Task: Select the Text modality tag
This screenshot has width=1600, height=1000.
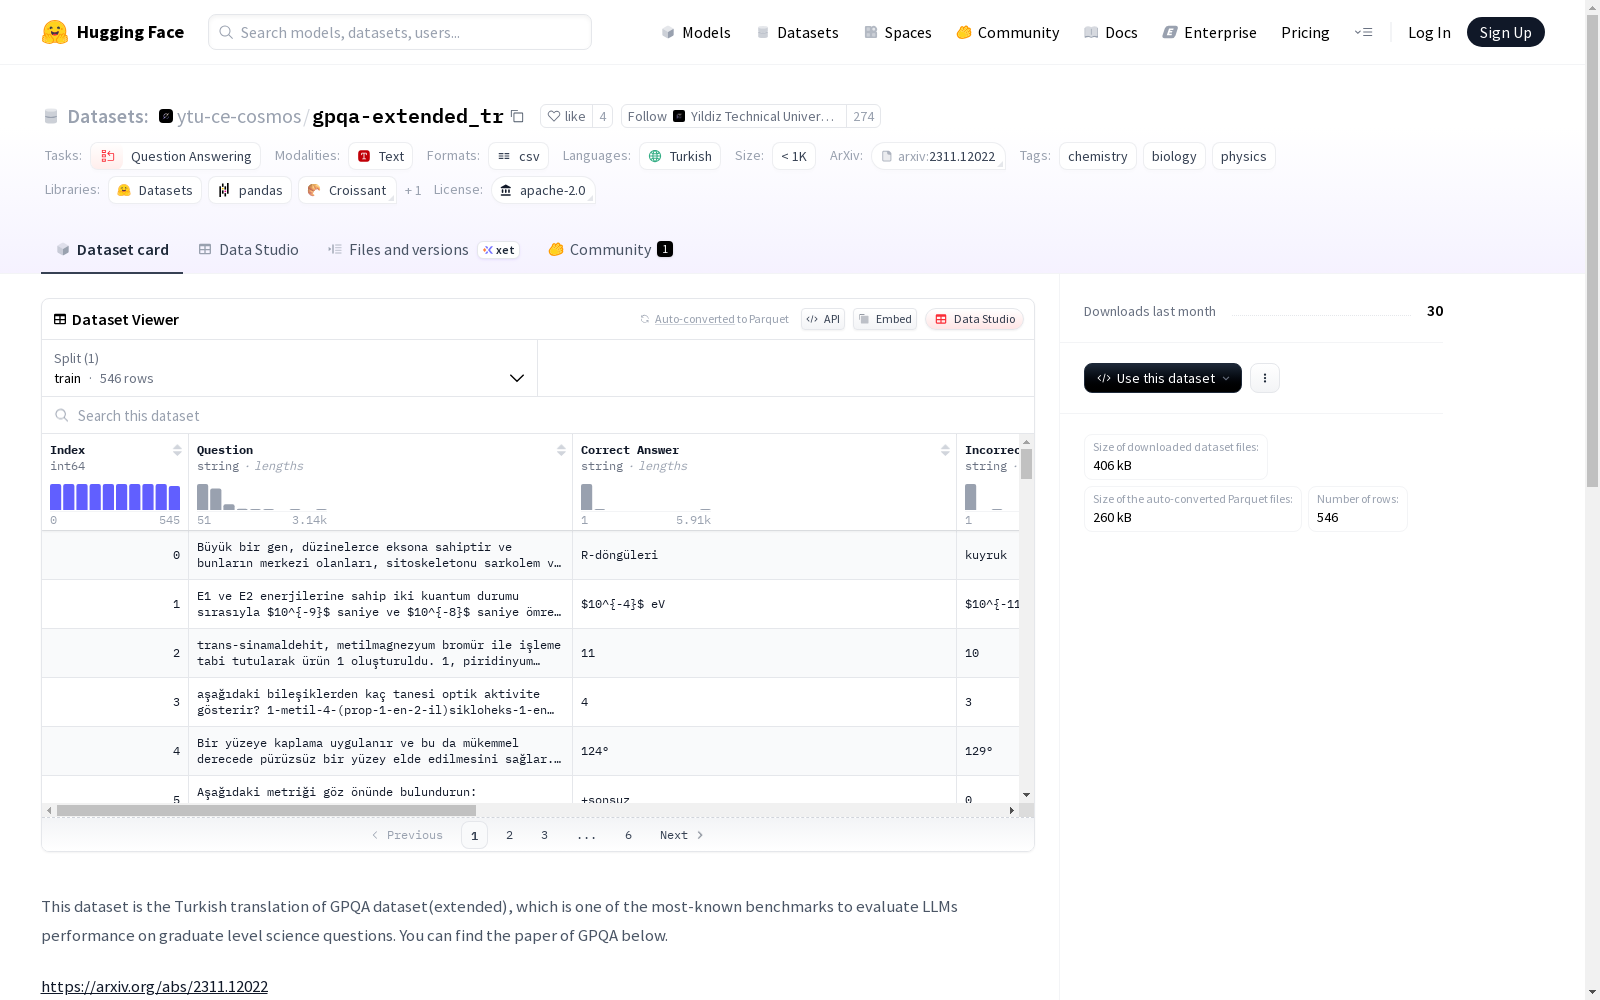Action: [381, 156]
